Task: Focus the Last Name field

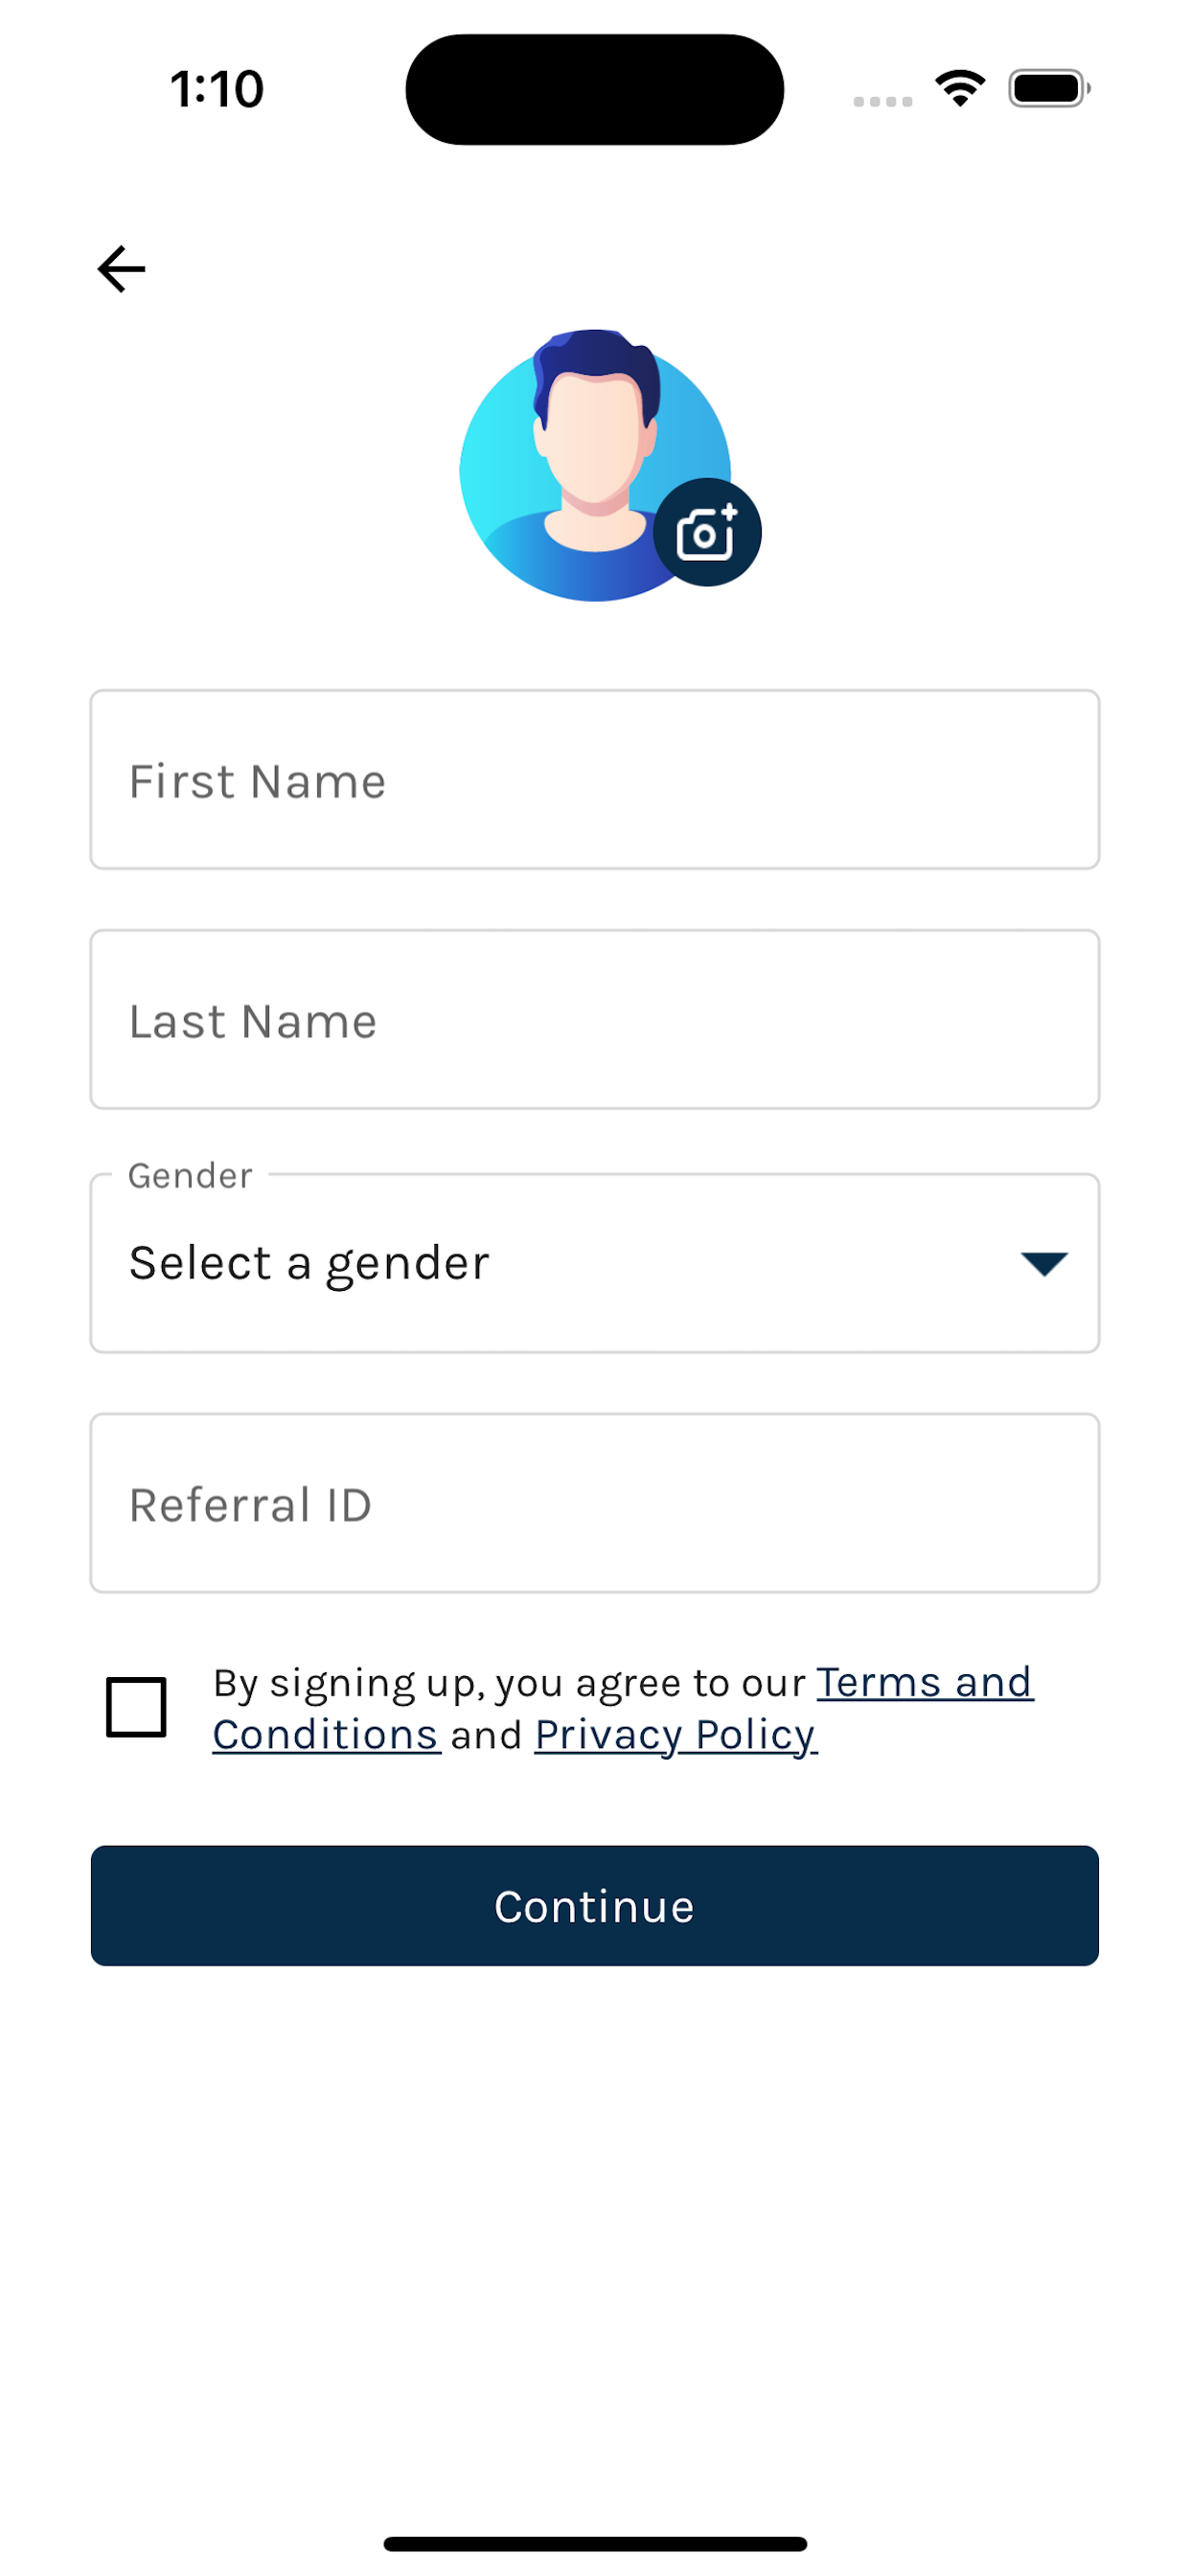Action: (595, 1020)
